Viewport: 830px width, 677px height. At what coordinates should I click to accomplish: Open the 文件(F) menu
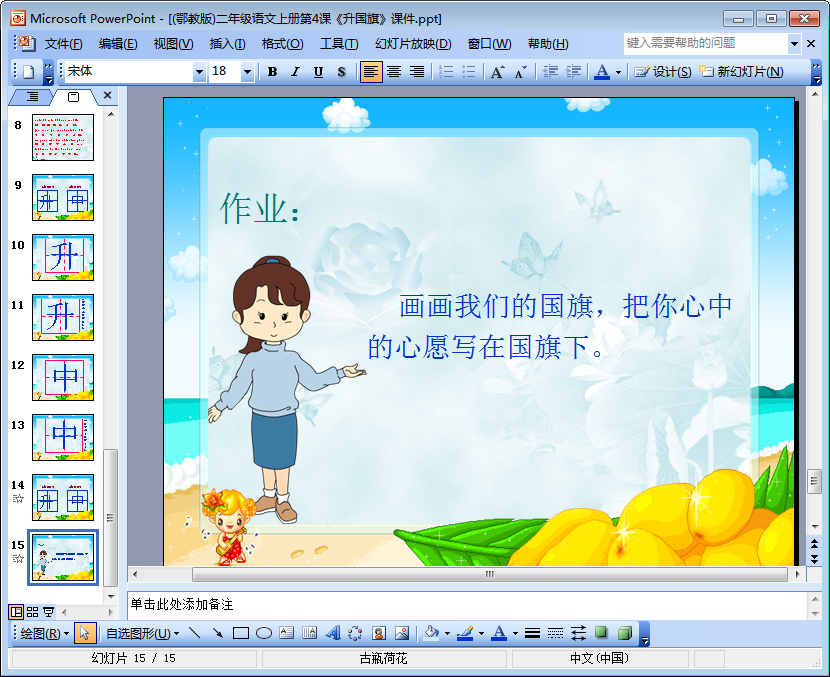pyautogui.click(x=64, y=44)
